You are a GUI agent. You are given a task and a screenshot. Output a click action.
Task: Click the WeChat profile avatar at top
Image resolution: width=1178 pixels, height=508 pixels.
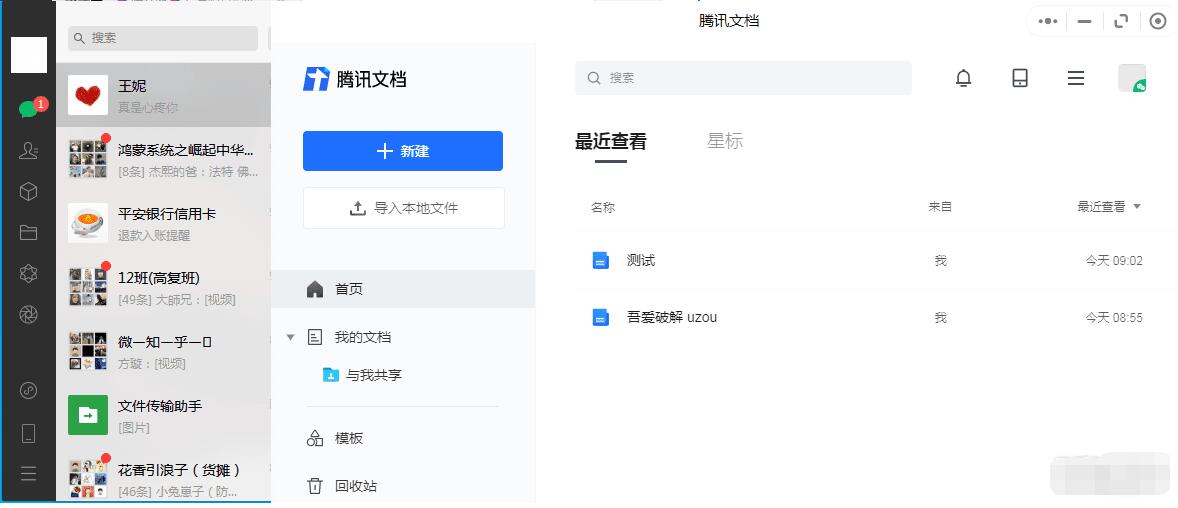click(x=29, y=55)
